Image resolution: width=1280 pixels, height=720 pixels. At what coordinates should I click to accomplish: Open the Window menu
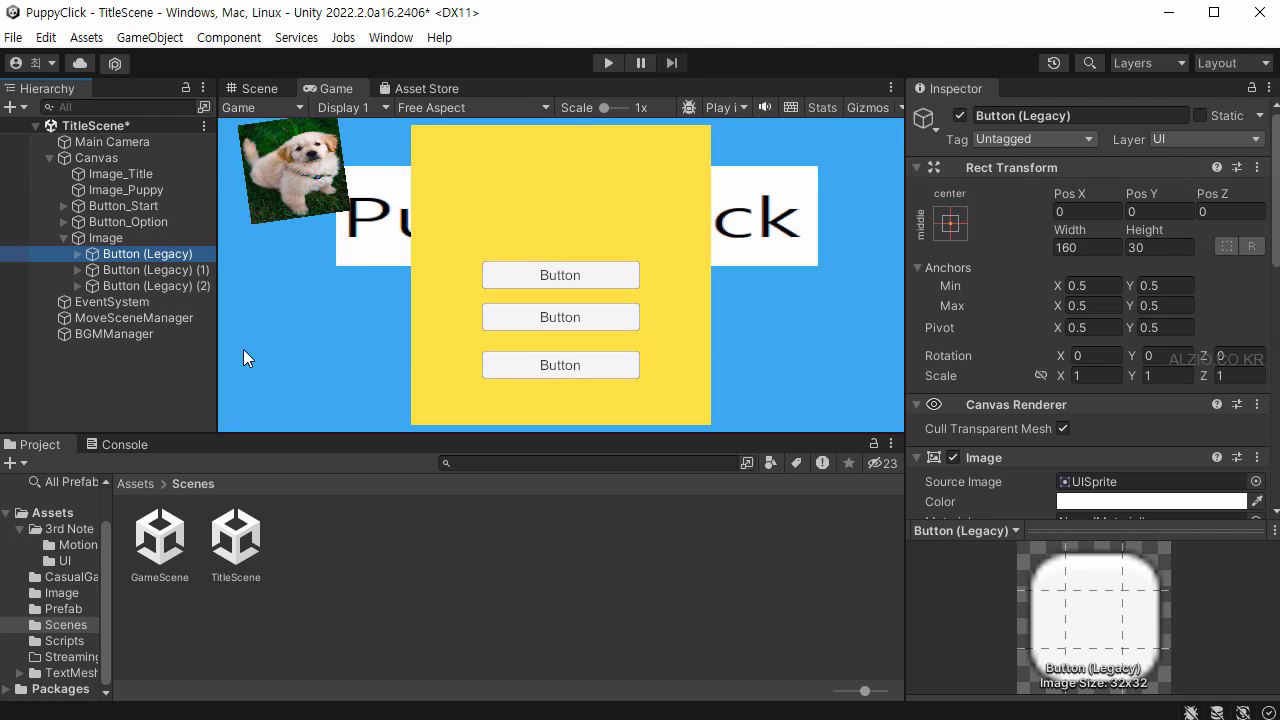point(391,37)
